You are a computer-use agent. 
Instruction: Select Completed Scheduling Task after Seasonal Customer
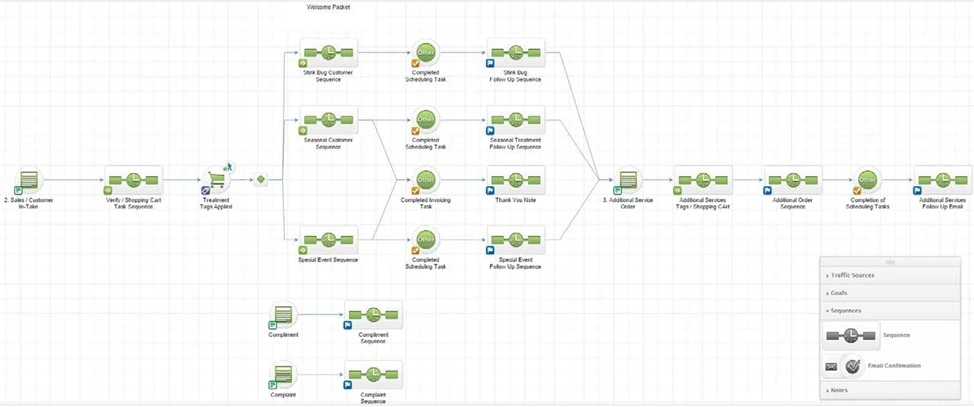426,120
